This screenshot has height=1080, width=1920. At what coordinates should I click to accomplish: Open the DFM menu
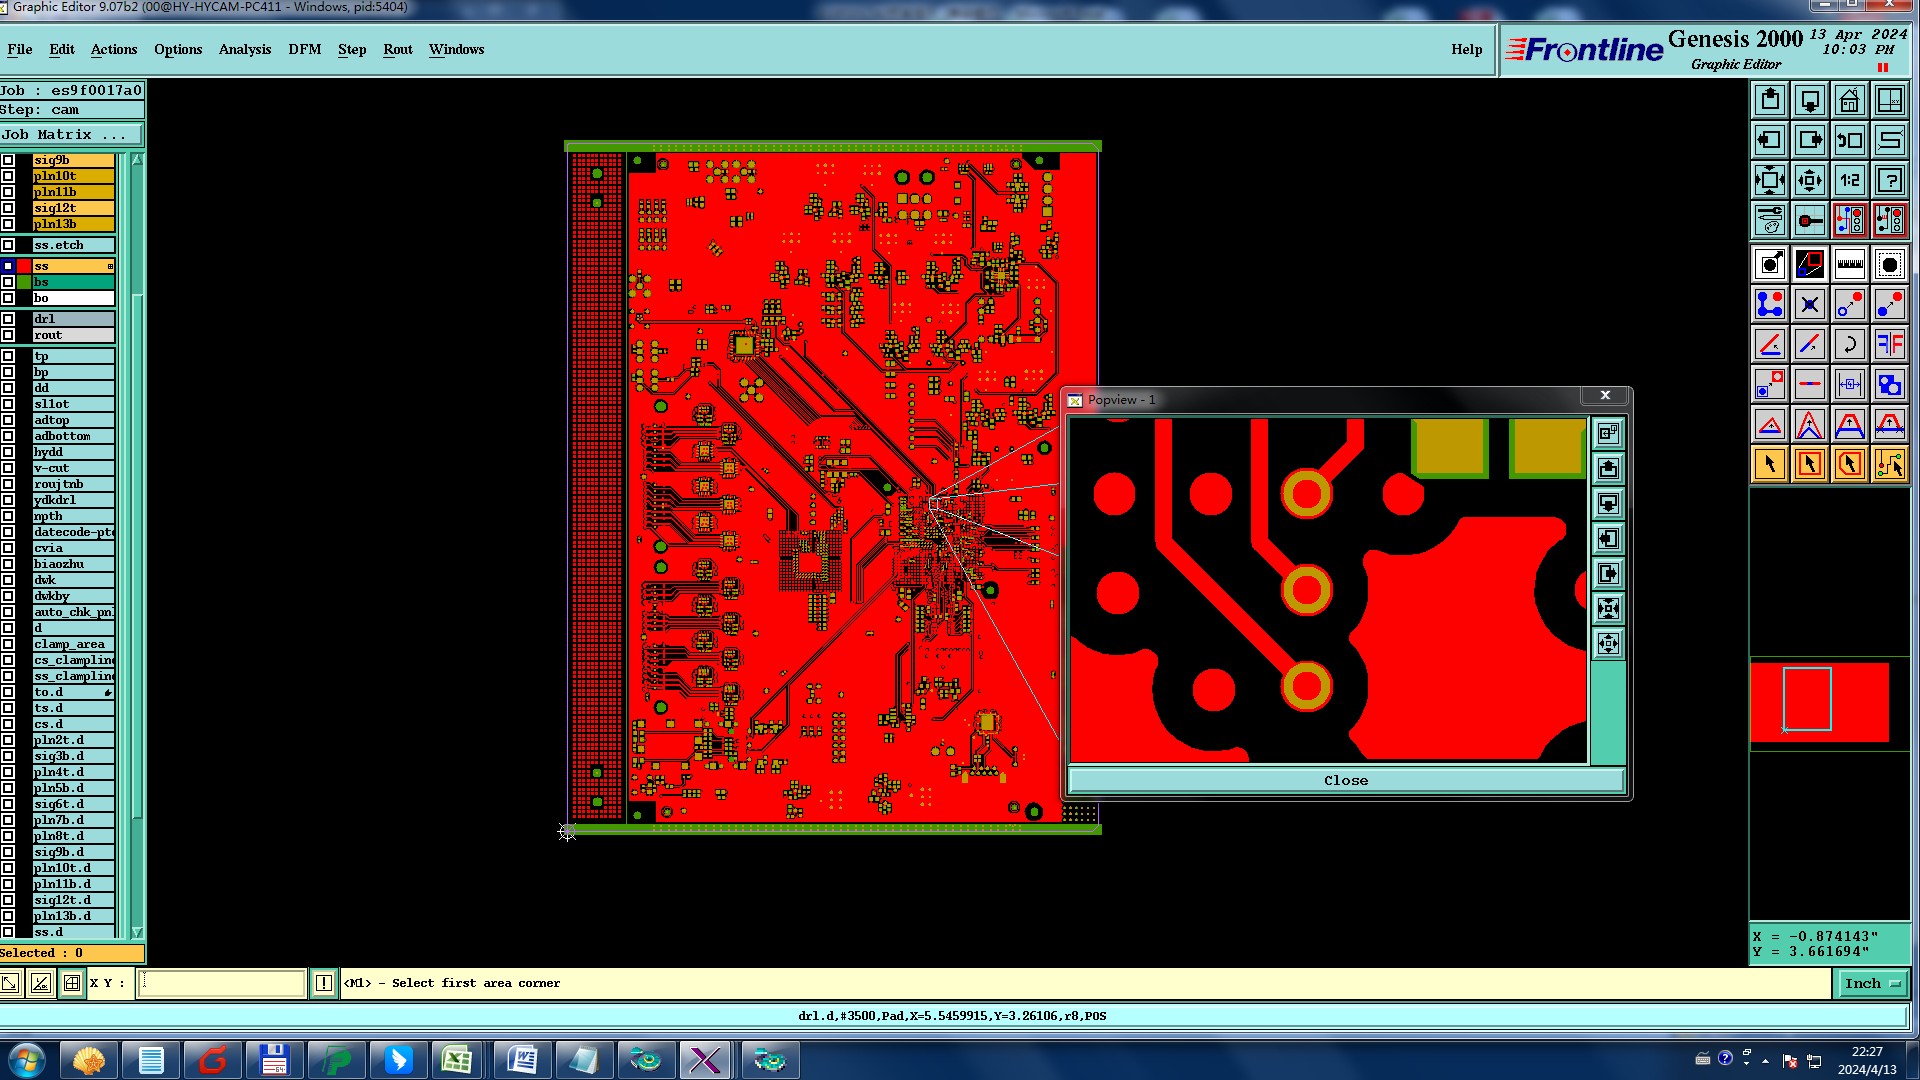[304, 49]
